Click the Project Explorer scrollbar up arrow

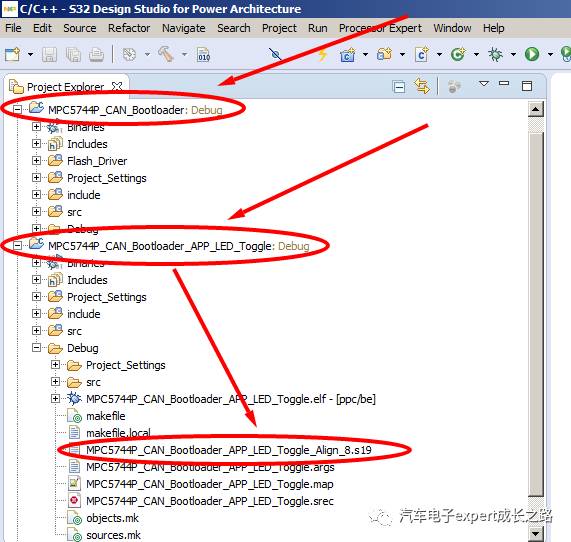pyautogui.click(x=536, y=109)
